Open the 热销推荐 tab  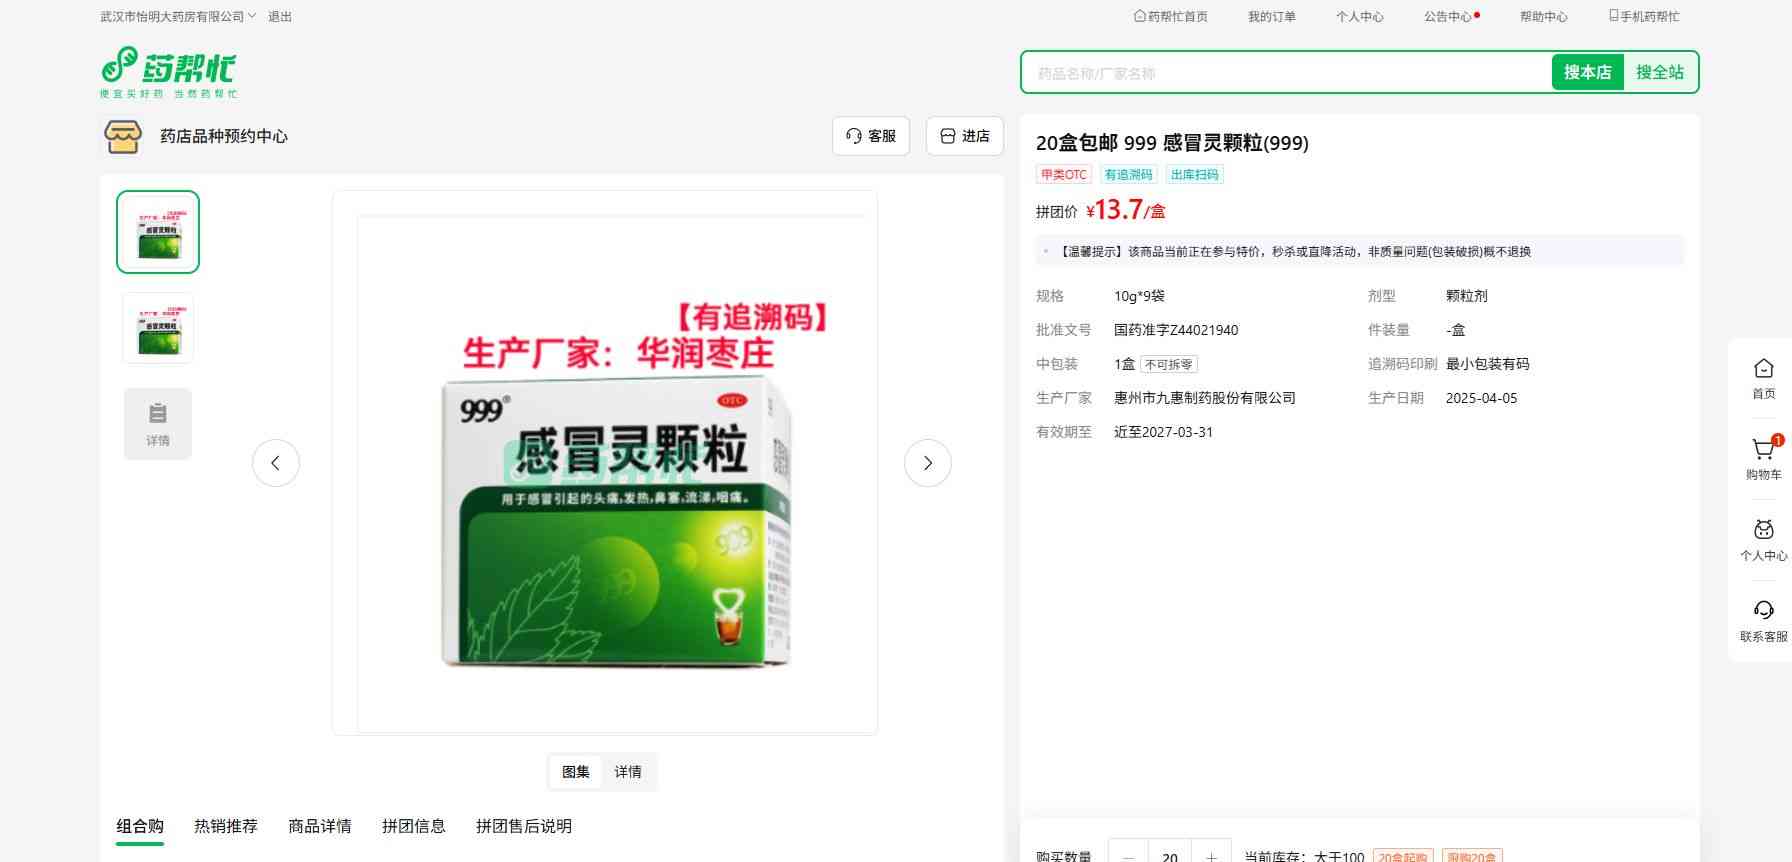pyautogui.click(x=226, y=826)
